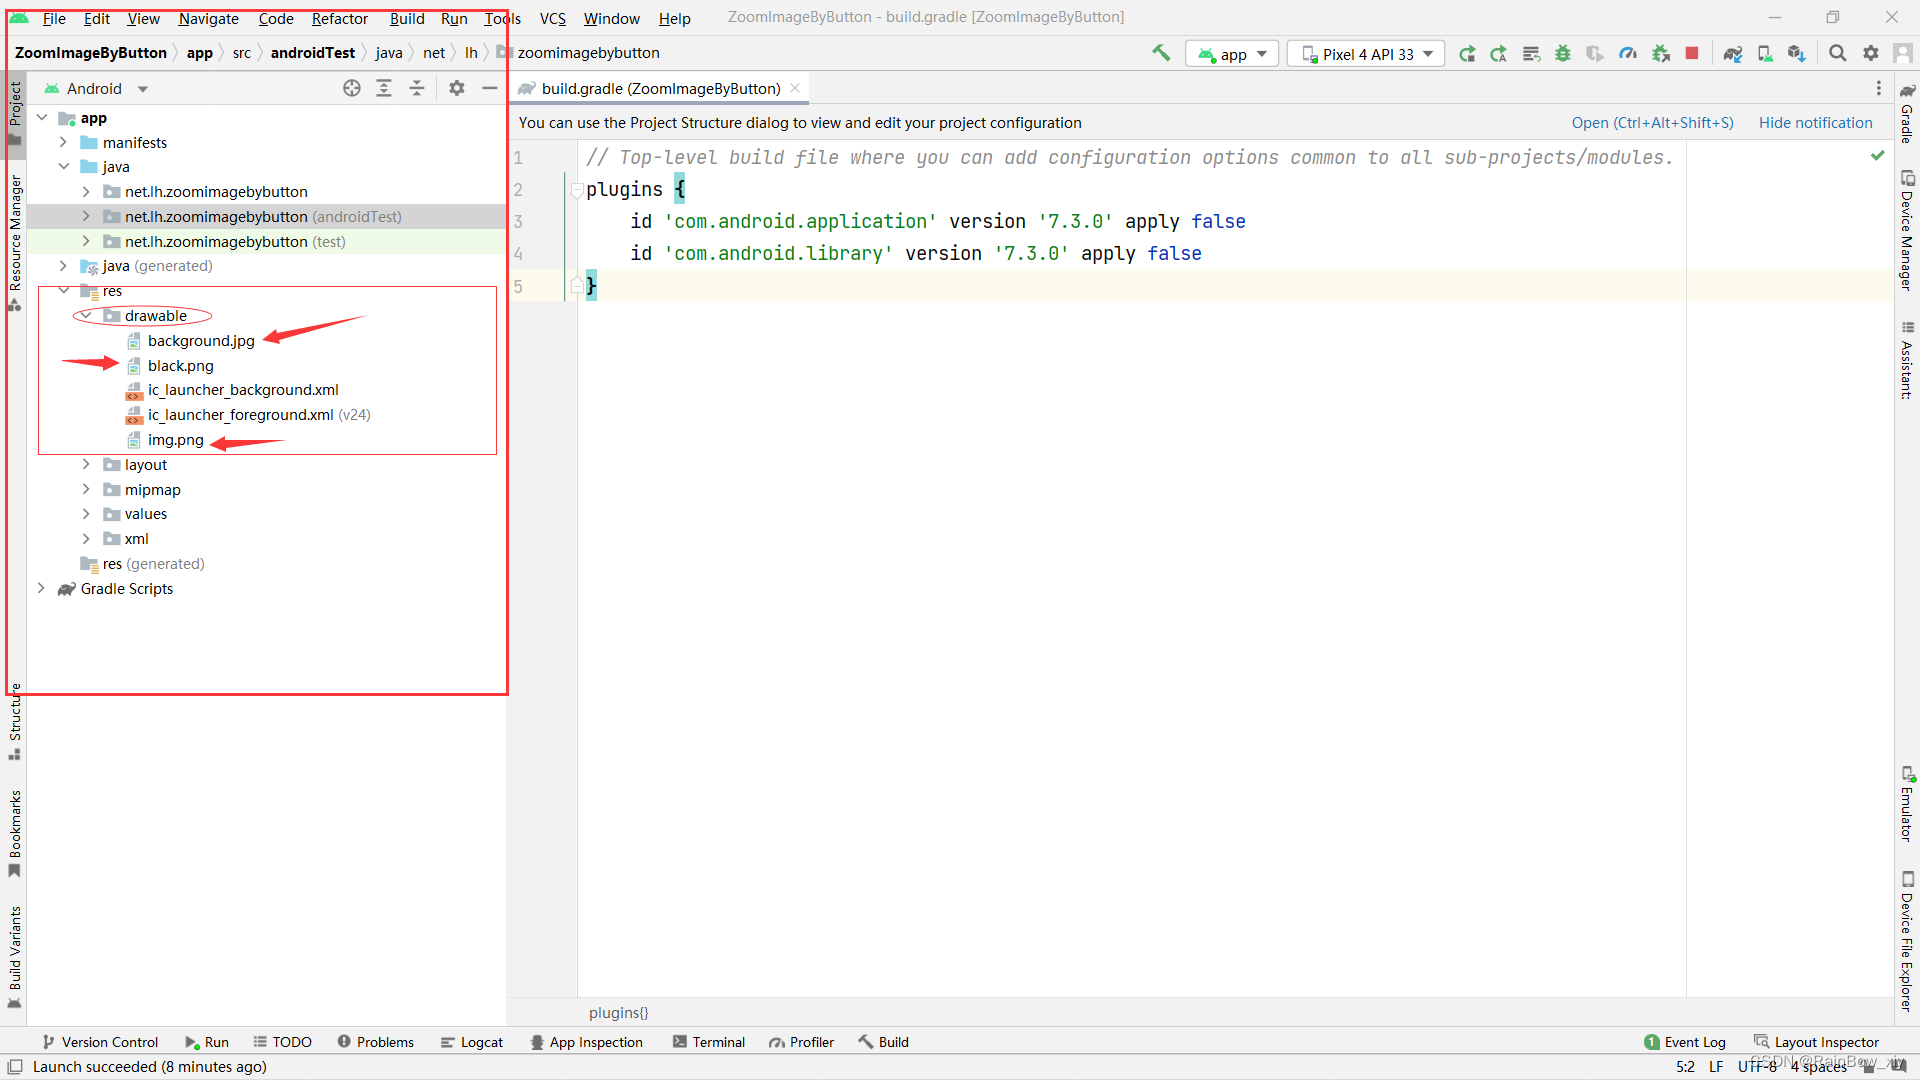
Task: Open SDK Manager via the box icon
Action: [1796, 53]
